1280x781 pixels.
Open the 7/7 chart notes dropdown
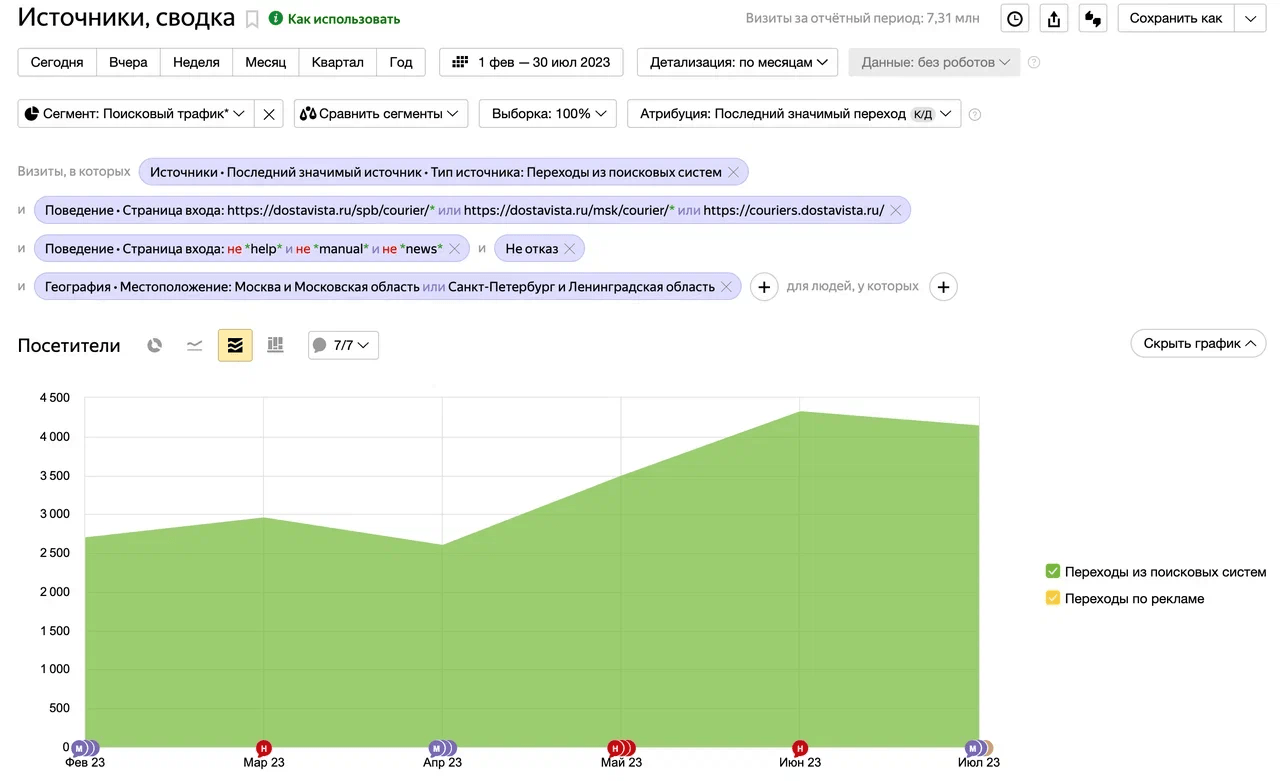click(343, 345)
